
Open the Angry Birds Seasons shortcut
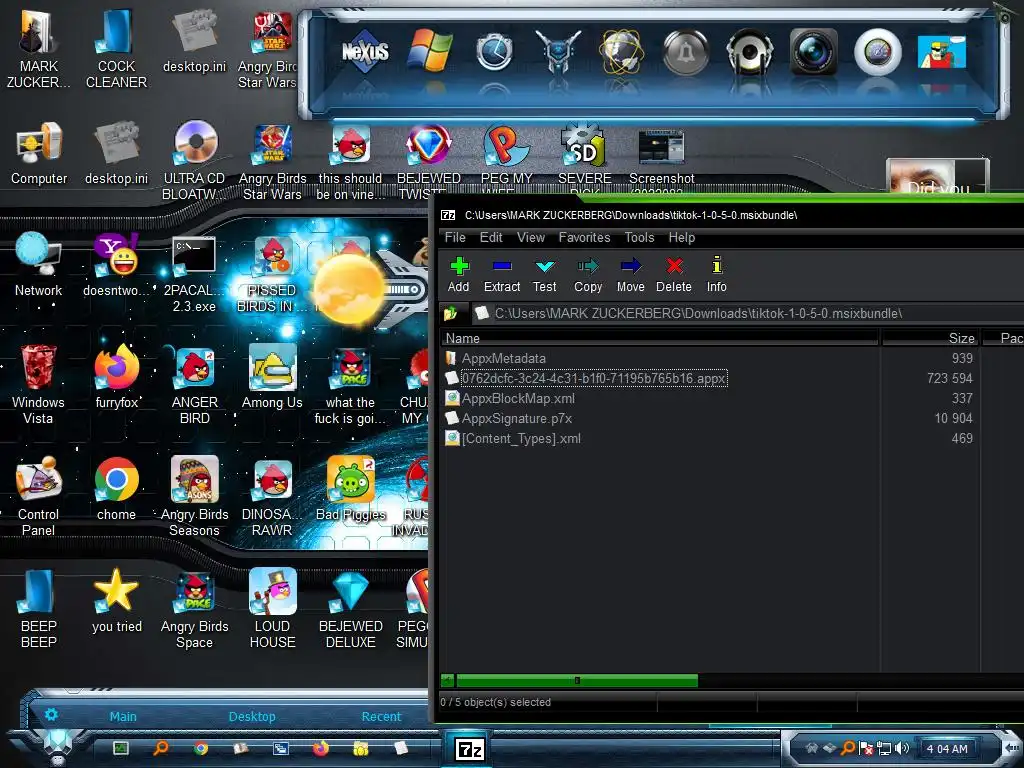194,496
